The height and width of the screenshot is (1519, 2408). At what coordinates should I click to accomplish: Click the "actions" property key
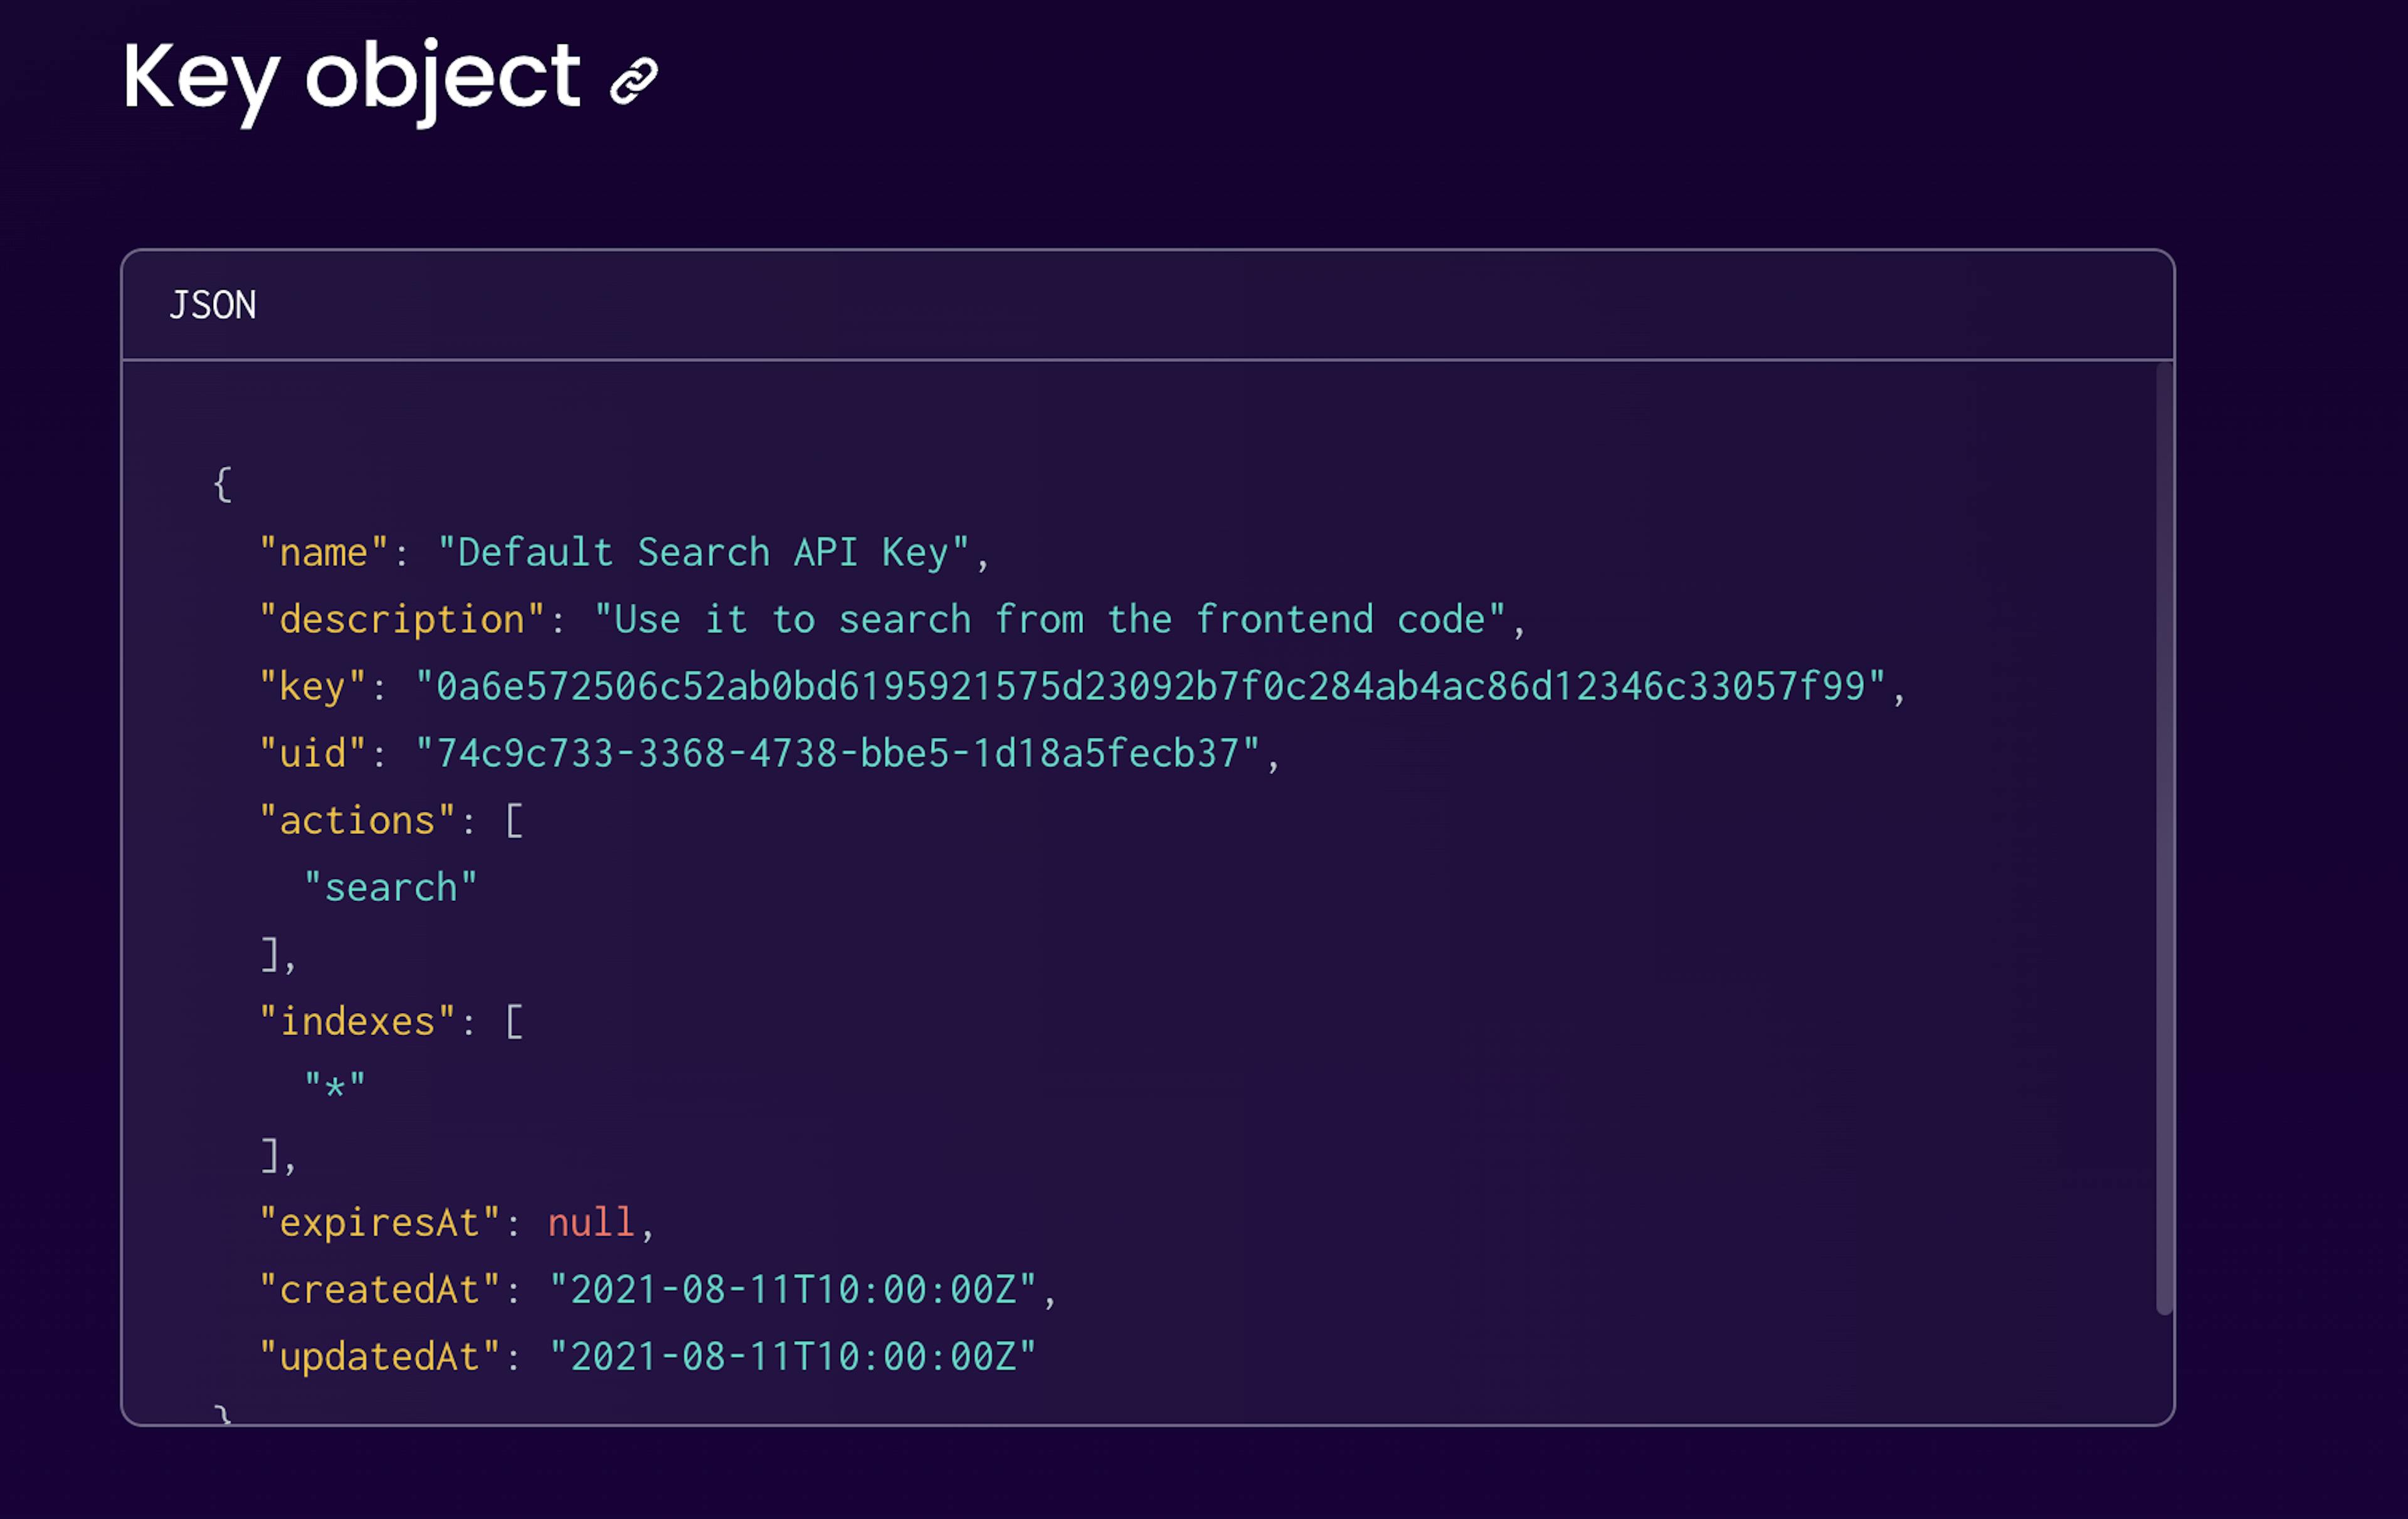[357, 821]
